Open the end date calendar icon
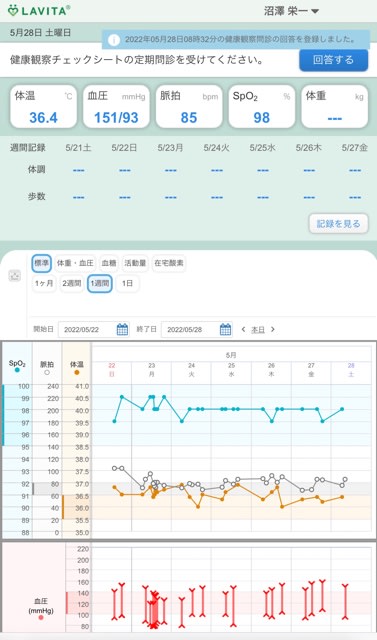The width and height of the screenshot is (377, 640). click(226, 329)
